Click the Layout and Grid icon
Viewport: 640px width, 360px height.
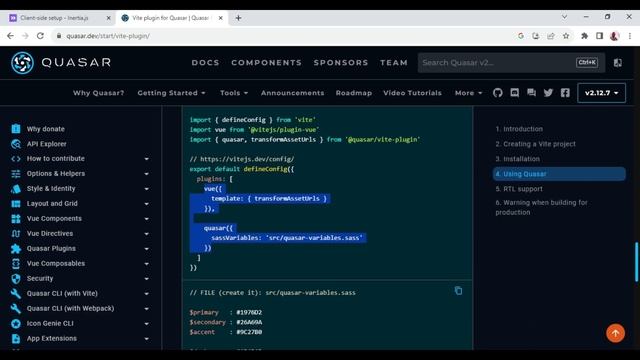(16, 204)
